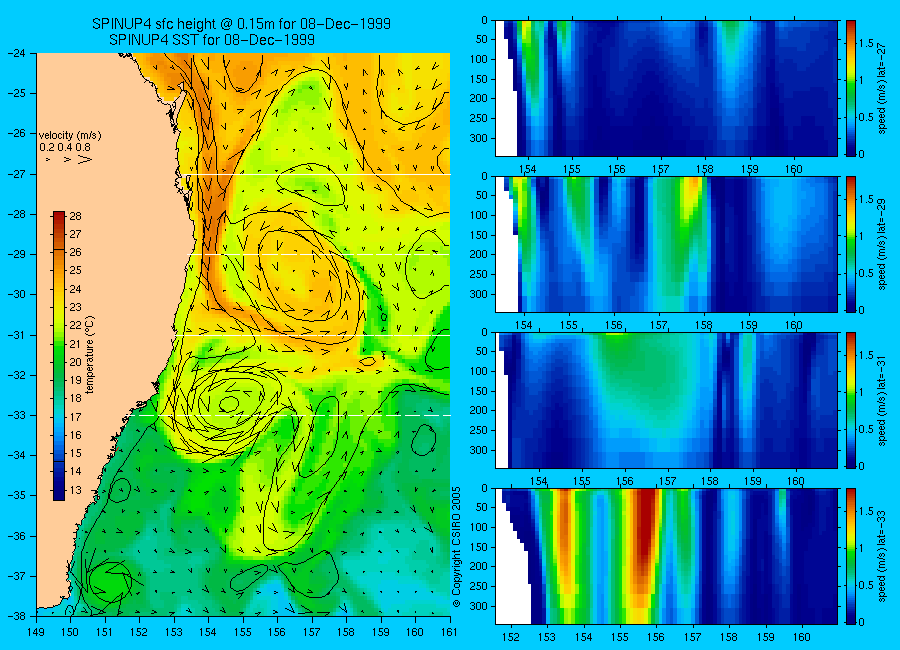Click the speed color bar beside the lat=-29 section
Viewport: 900px width, 650px height.
point(851,244)
